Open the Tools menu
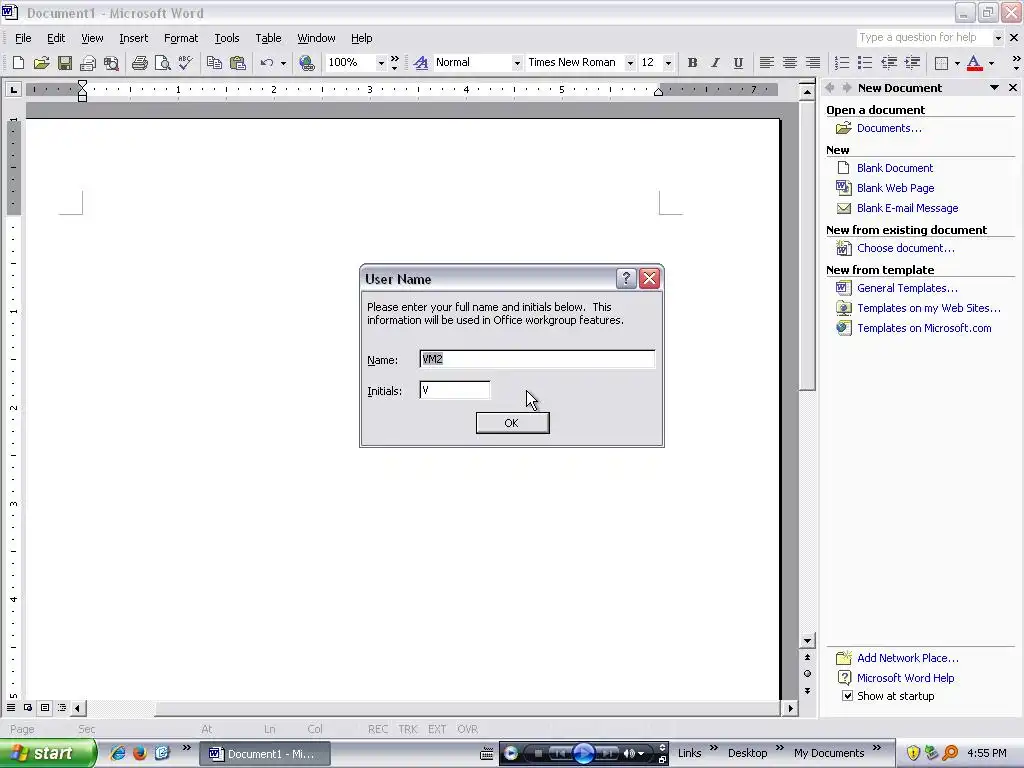 (x=227, y=38)
